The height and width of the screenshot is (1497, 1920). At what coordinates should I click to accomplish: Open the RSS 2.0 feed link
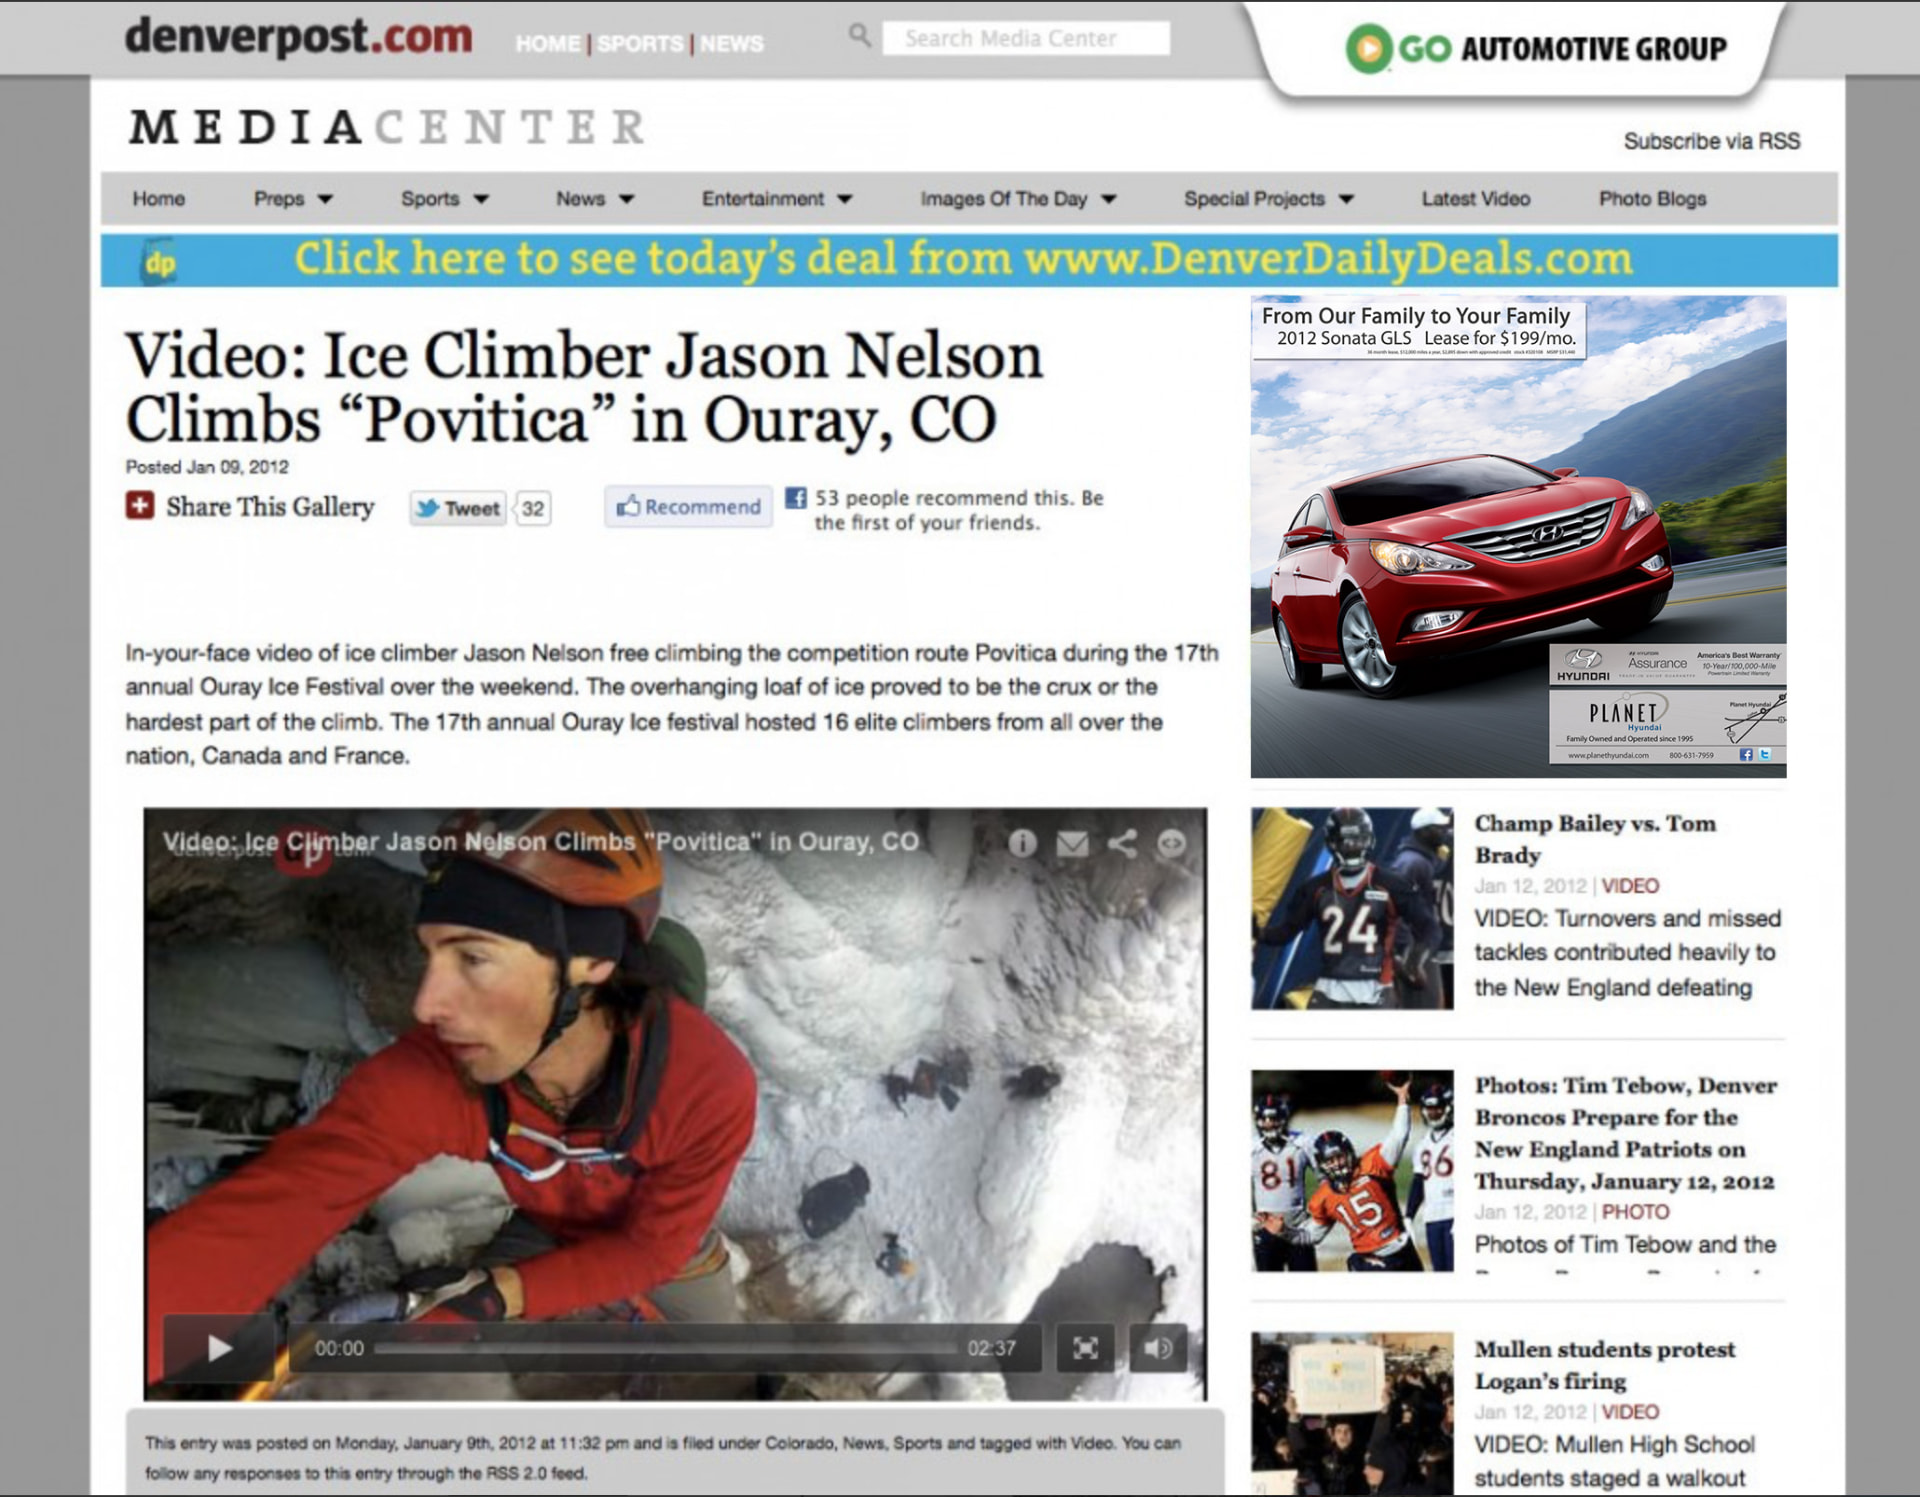[x=536, y=1473]
